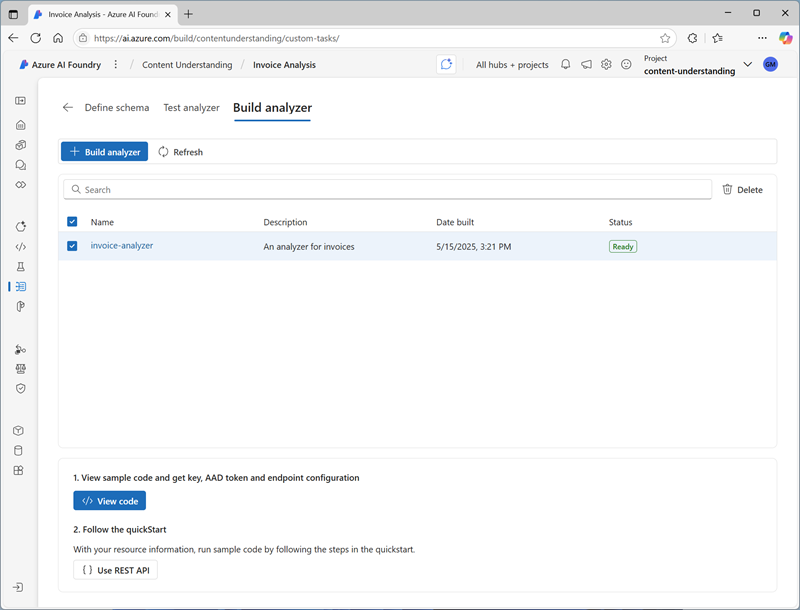This screenshot has width=800, height=610.
Task: Open the Tracing icon in sidebar
Action: [x=20, y=349]
